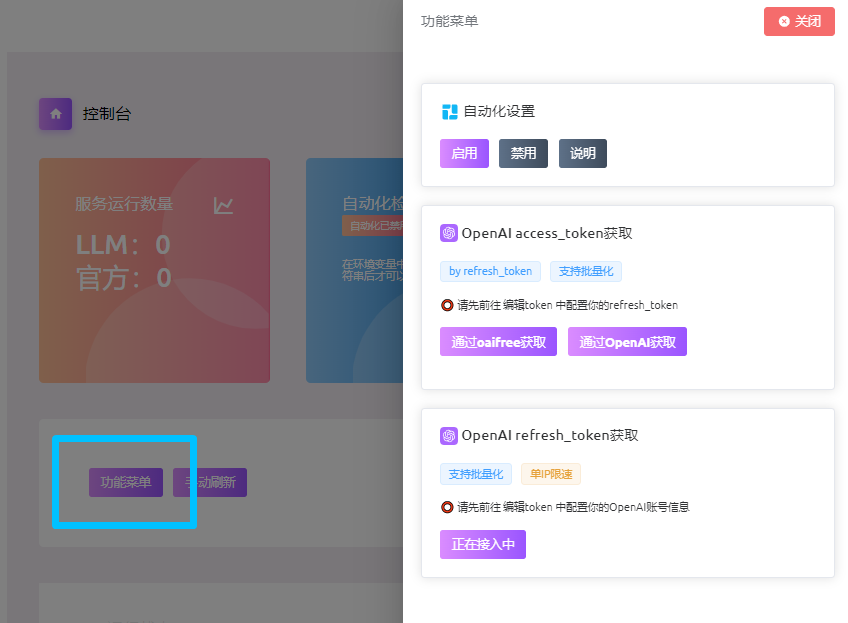Open the 说明 explanation for automation
Image resolution: width=848 pixels, height=623 pixels.
point(582,153)
